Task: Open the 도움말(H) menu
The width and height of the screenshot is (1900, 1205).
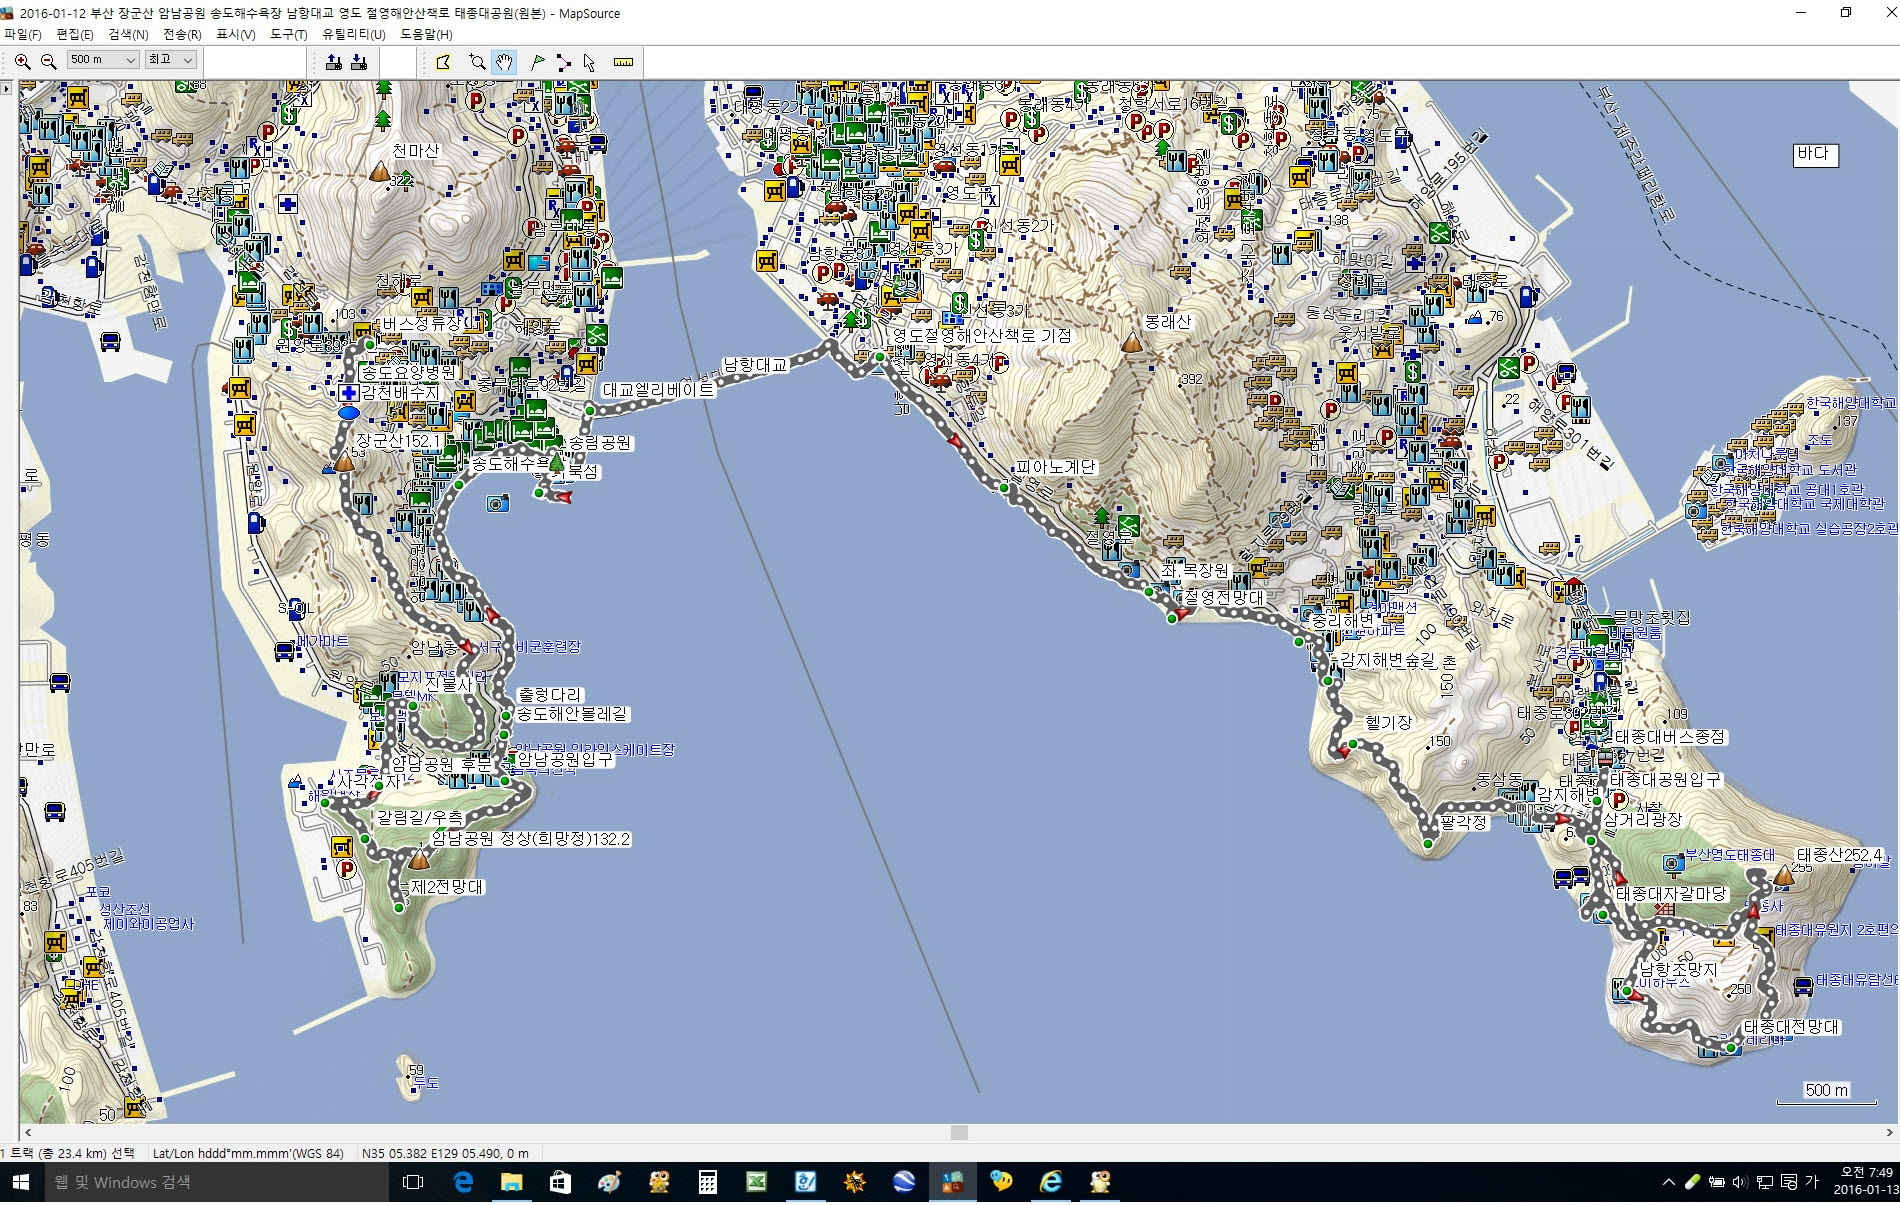Action: click(426, 34)
